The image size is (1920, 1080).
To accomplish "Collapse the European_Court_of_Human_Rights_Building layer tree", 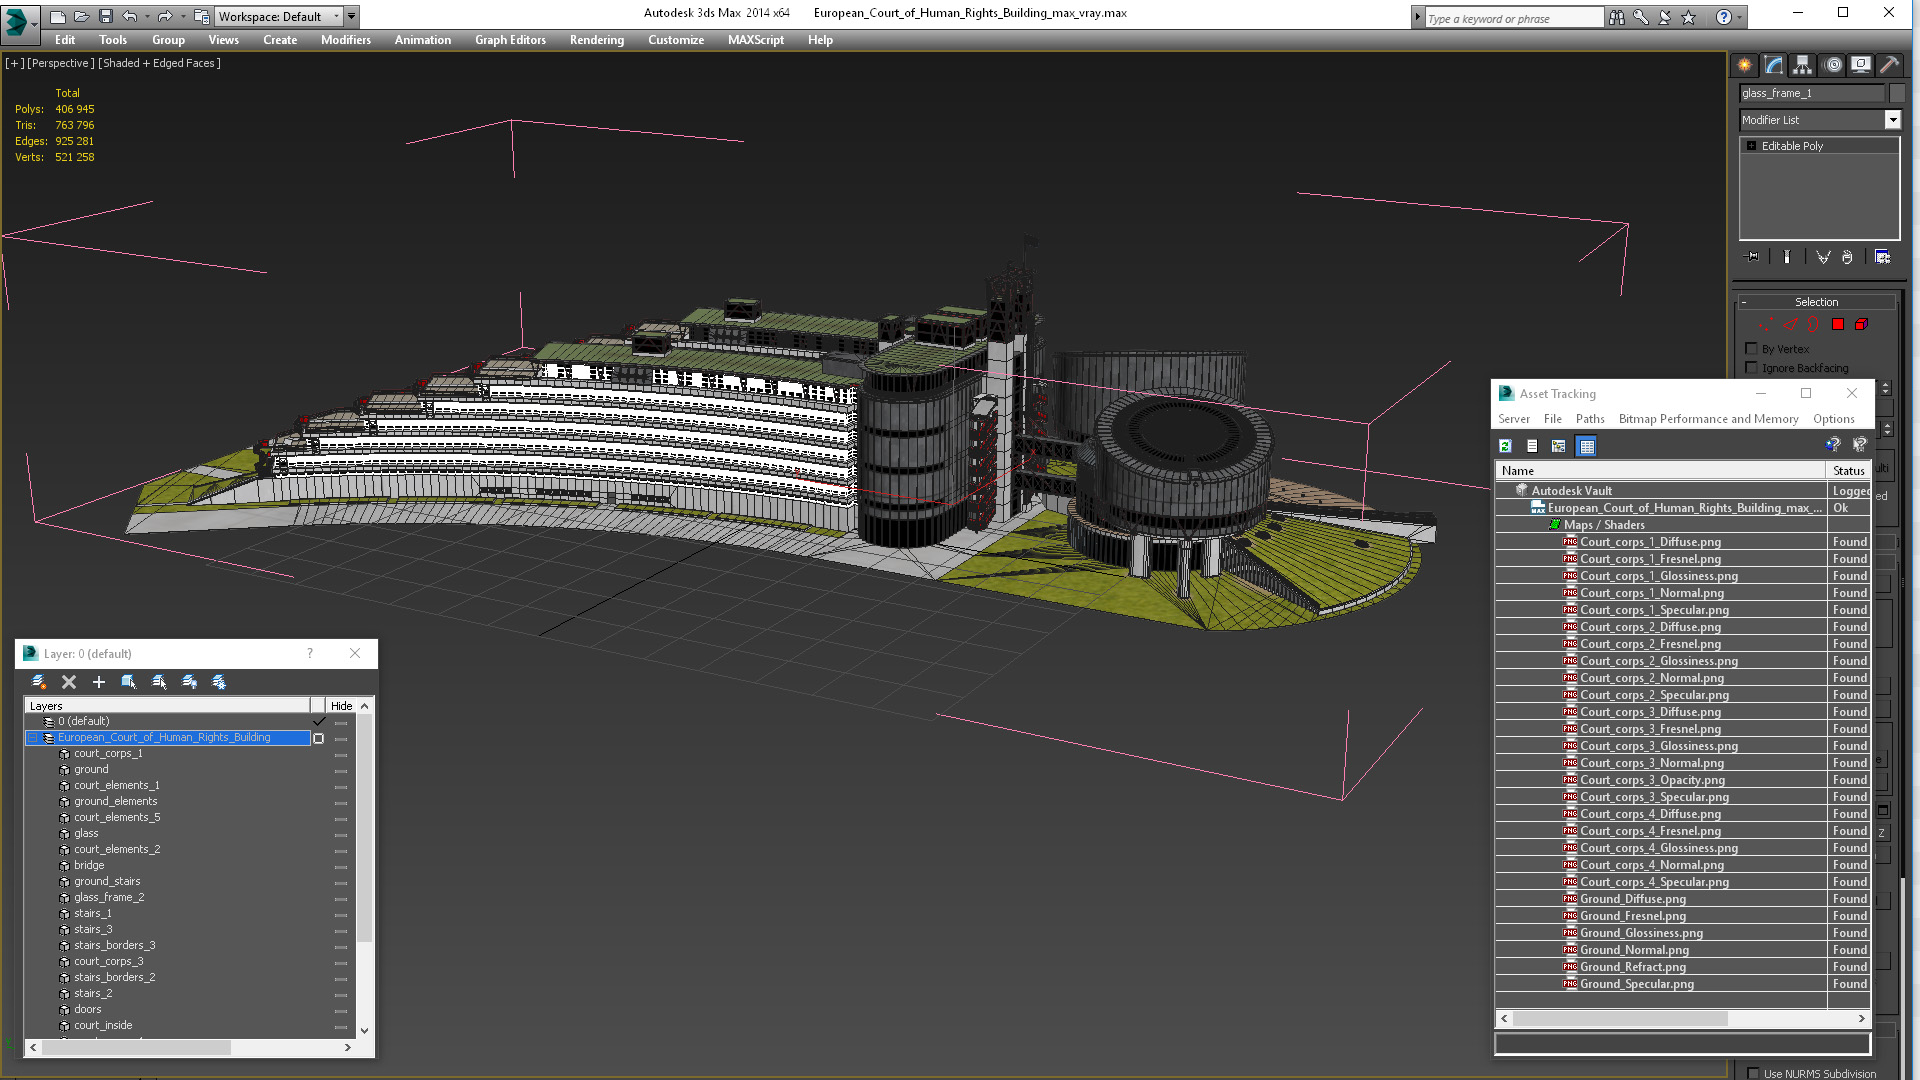I will click(x=33, y=738).
